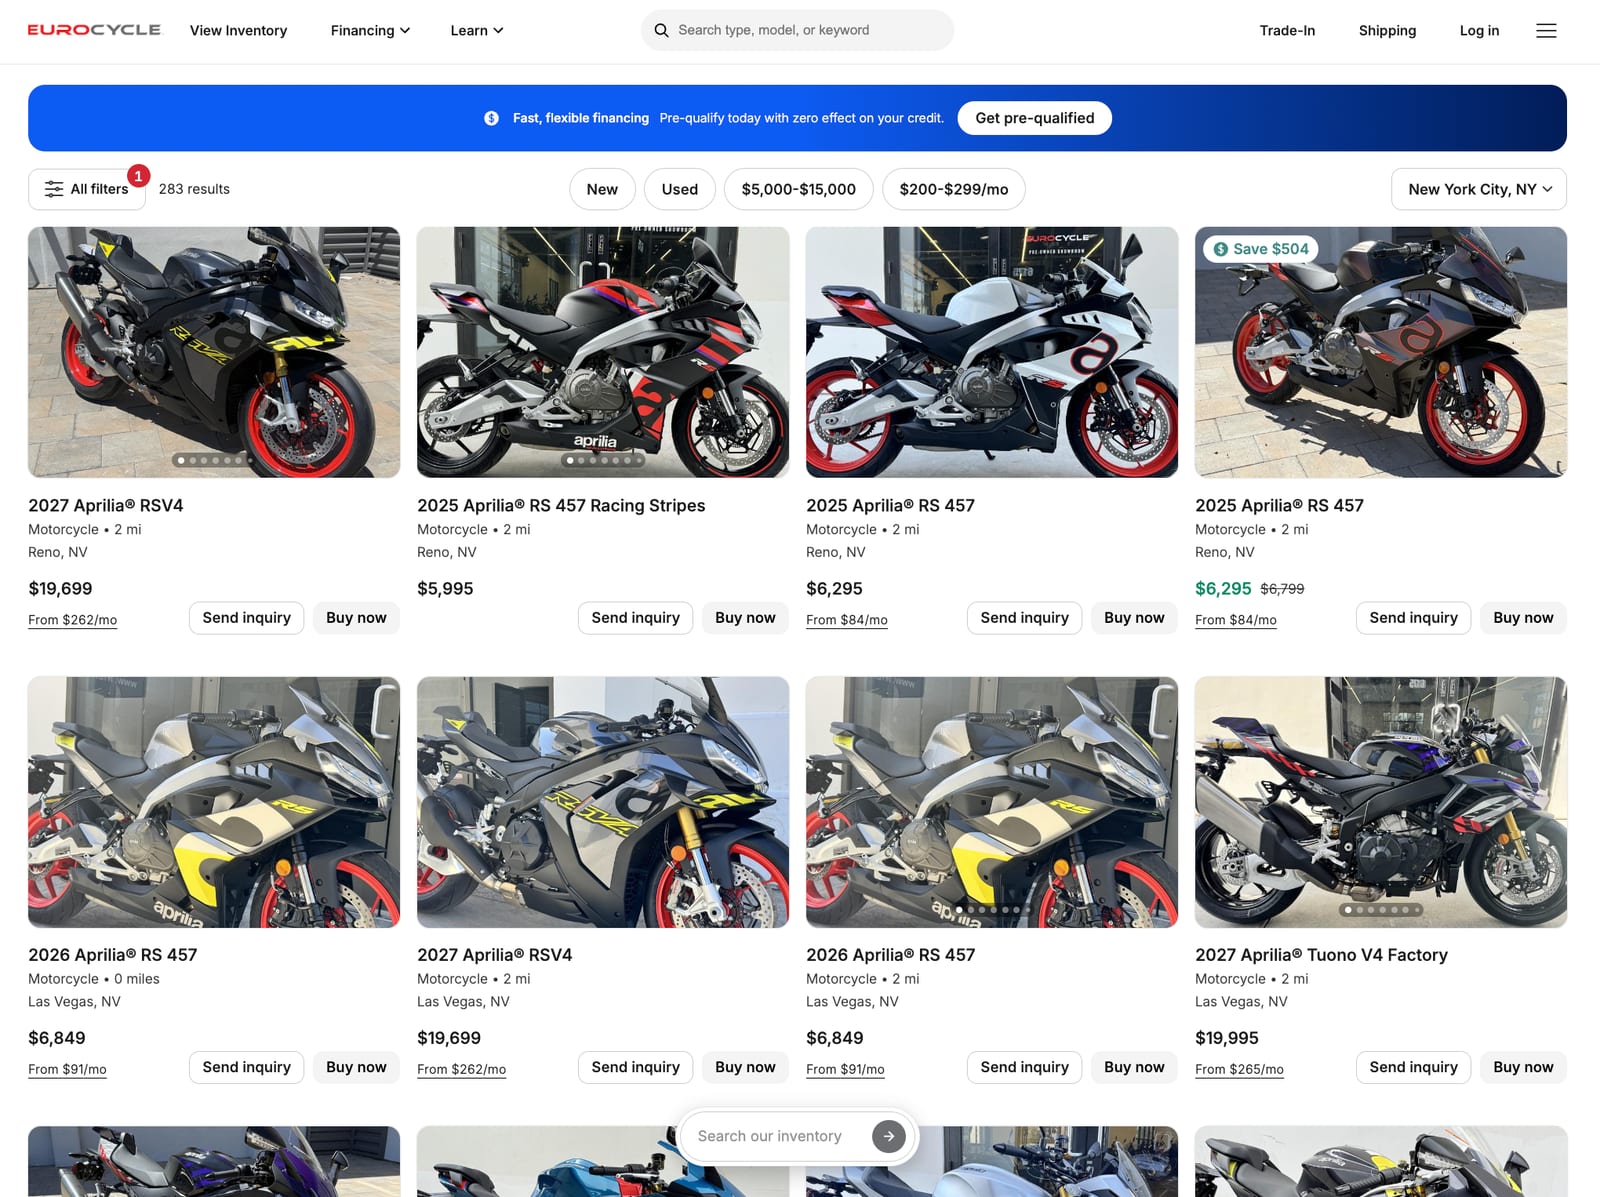1600x1197 pixels.
Task: Toggle the $5,000-$15,000 price chip
Action: click(798, 189)
